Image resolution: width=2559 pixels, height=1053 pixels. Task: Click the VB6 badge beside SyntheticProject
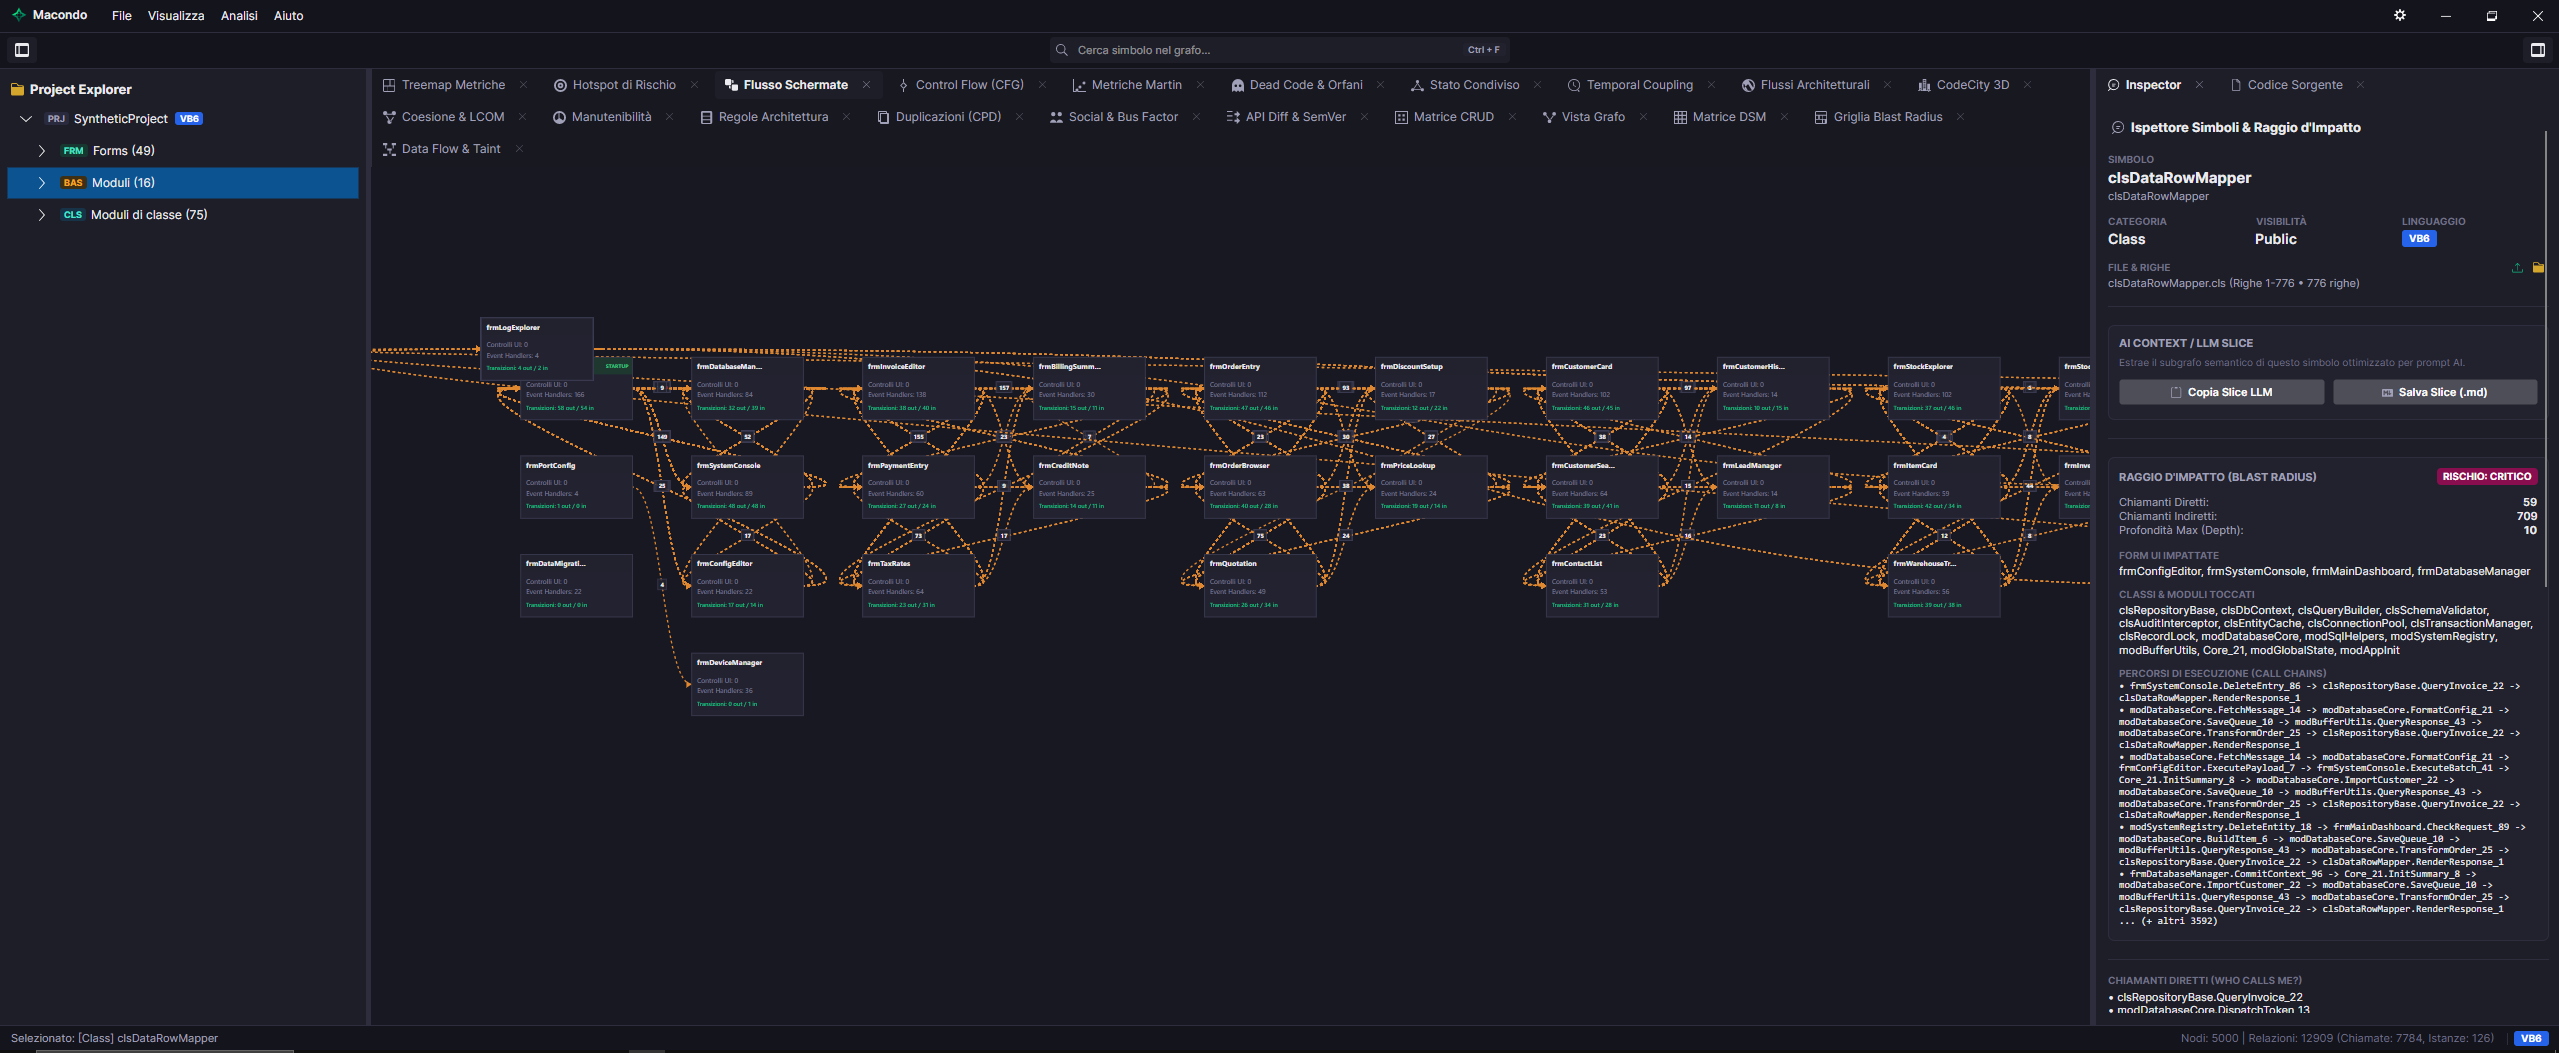(x=189, y=119)
